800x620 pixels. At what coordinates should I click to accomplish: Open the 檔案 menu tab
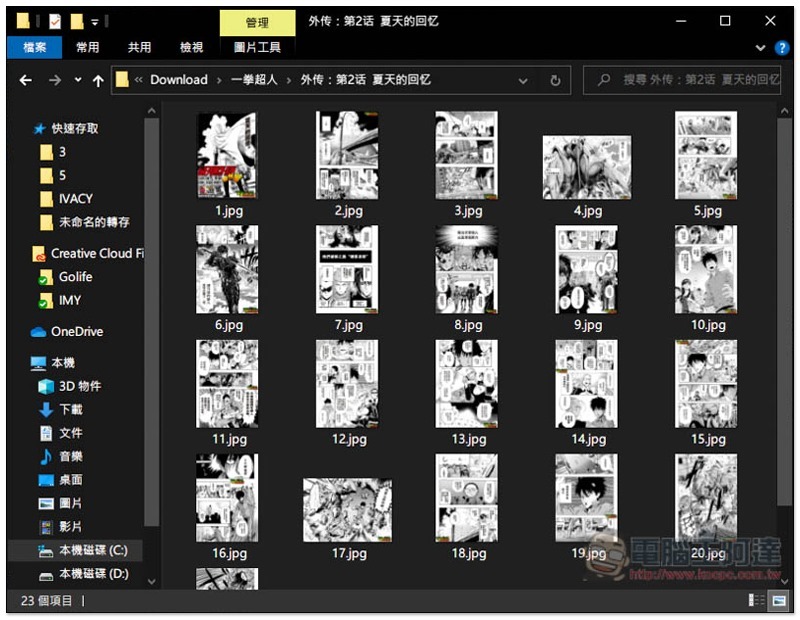[x=35, y=47]
